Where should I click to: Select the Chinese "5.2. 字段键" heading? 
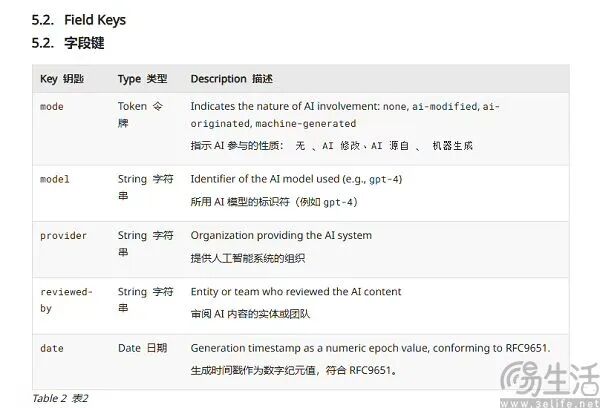(68, 43)
